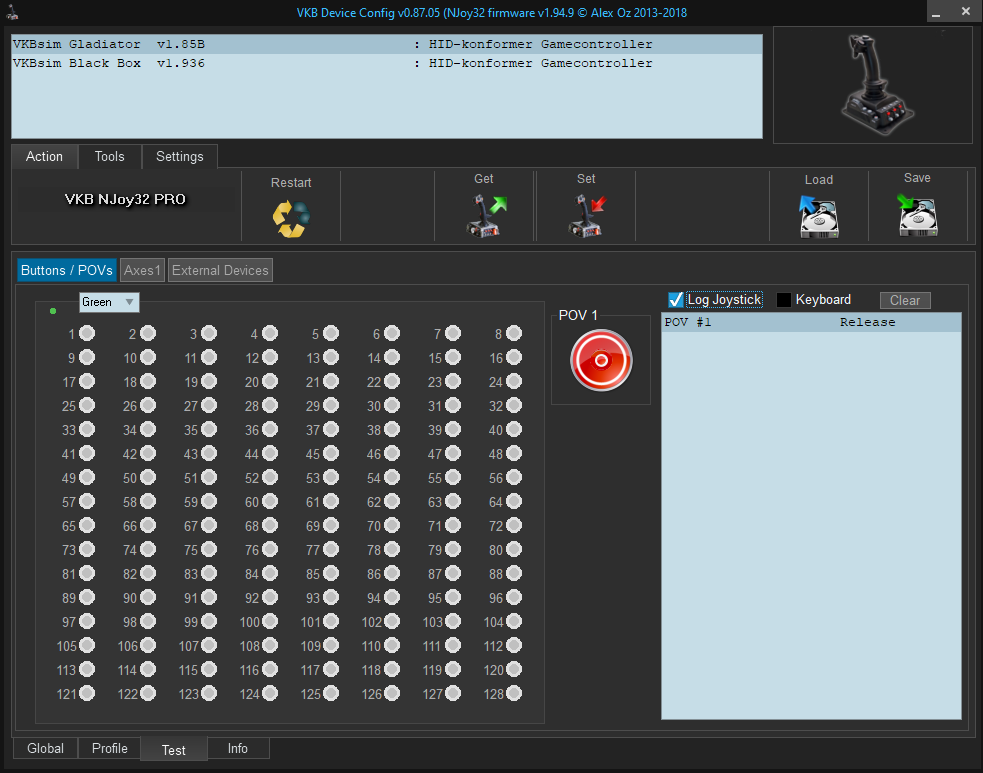Image resolution: width=983 pixels, height=773 pixels.
Task: Disable the Log Joystick checkbox
Action: (676, 300)
